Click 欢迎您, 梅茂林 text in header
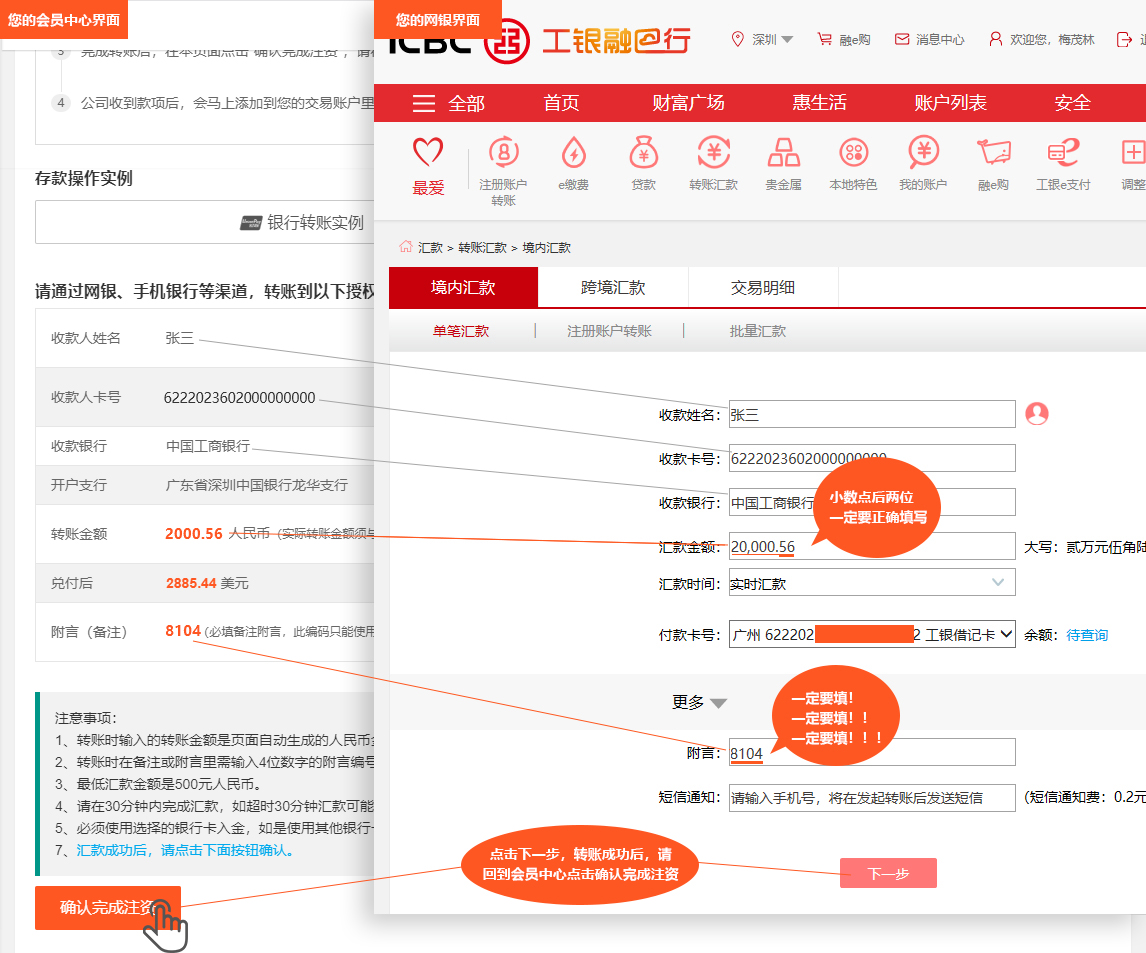This screenshot has width=1146, height=953. (1052, 39)
